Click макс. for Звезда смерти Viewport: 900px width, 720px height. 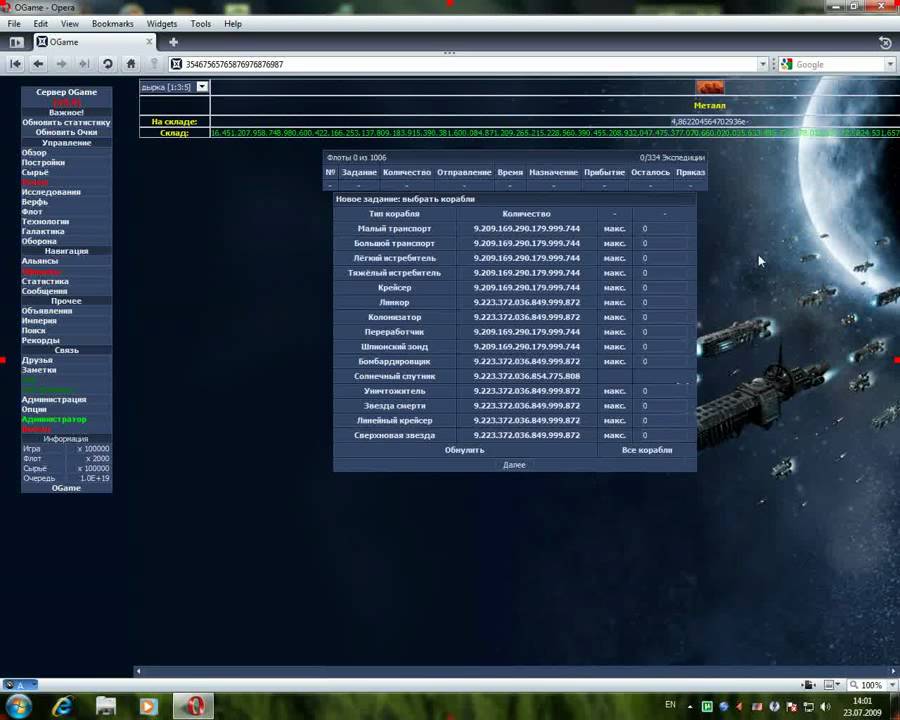click(x=614, y=406)
